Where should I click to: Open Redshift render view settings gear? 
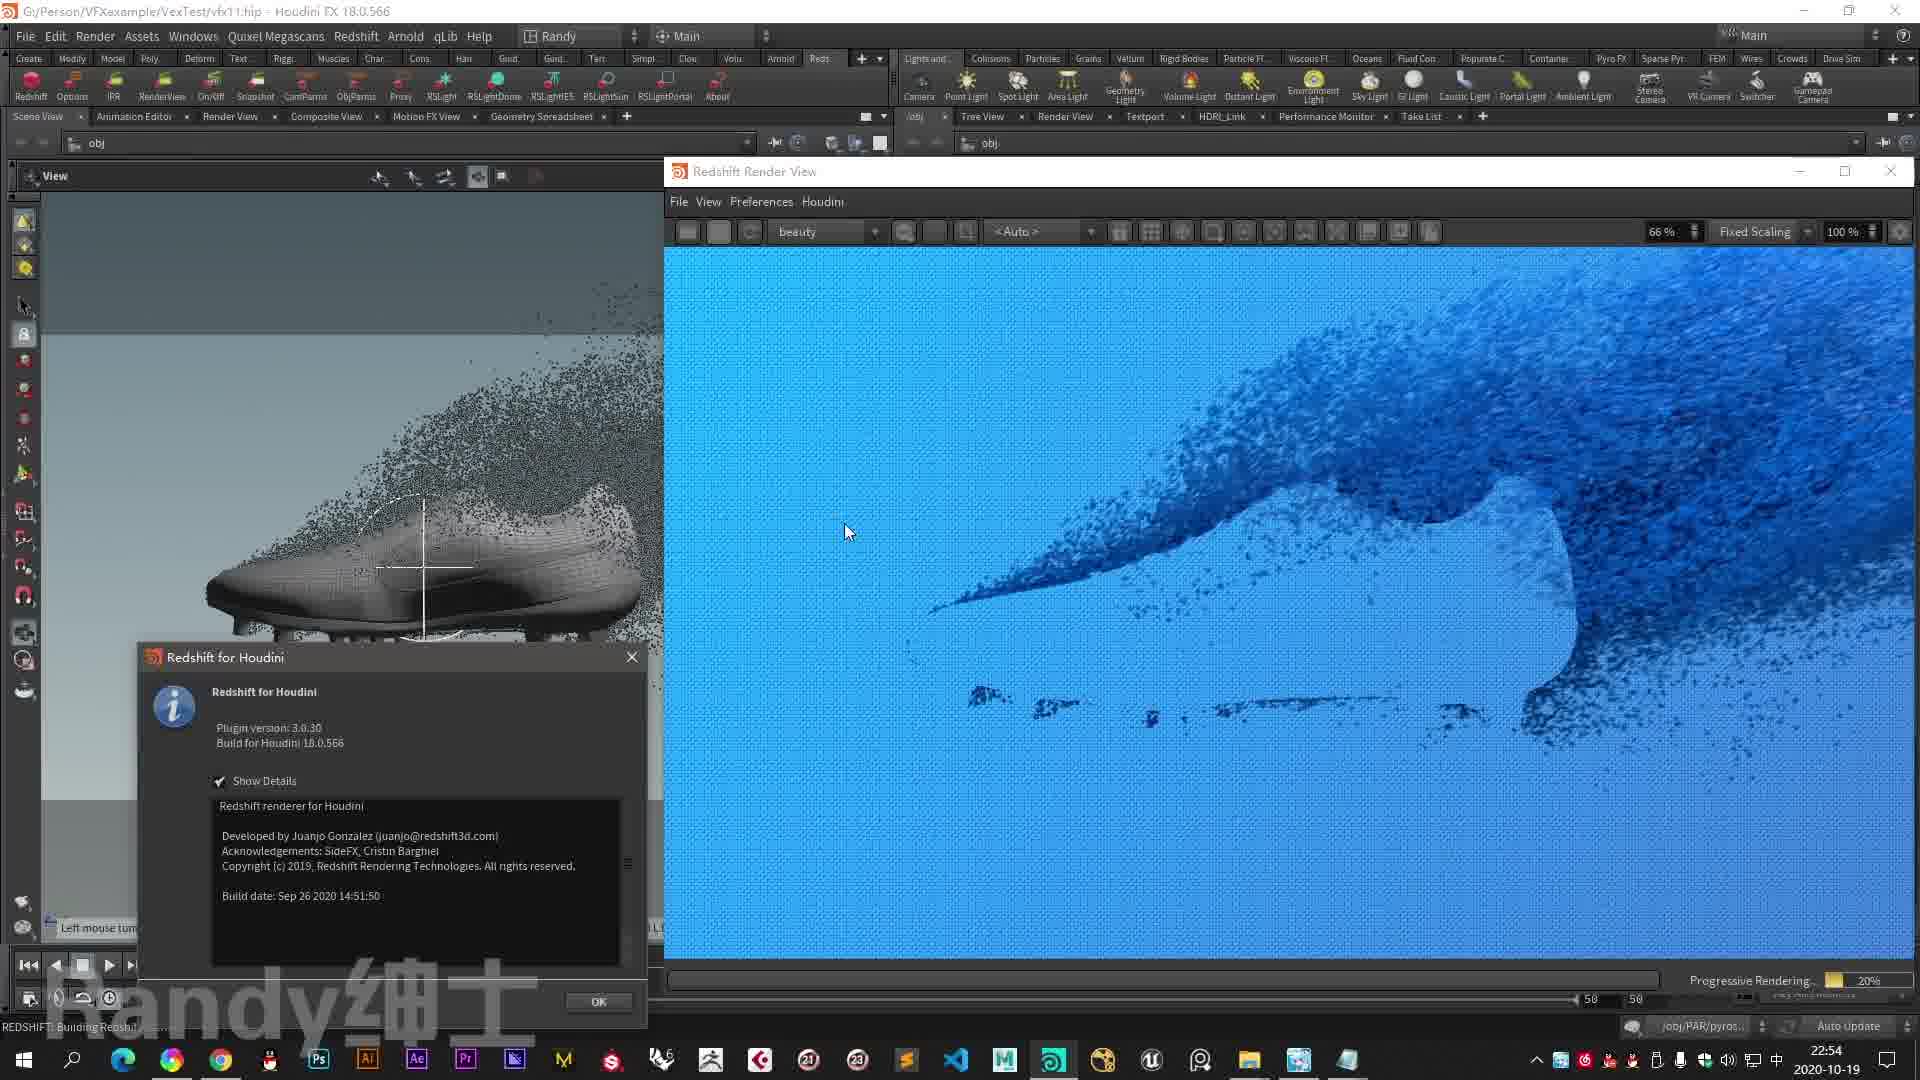click(1900, 232)
